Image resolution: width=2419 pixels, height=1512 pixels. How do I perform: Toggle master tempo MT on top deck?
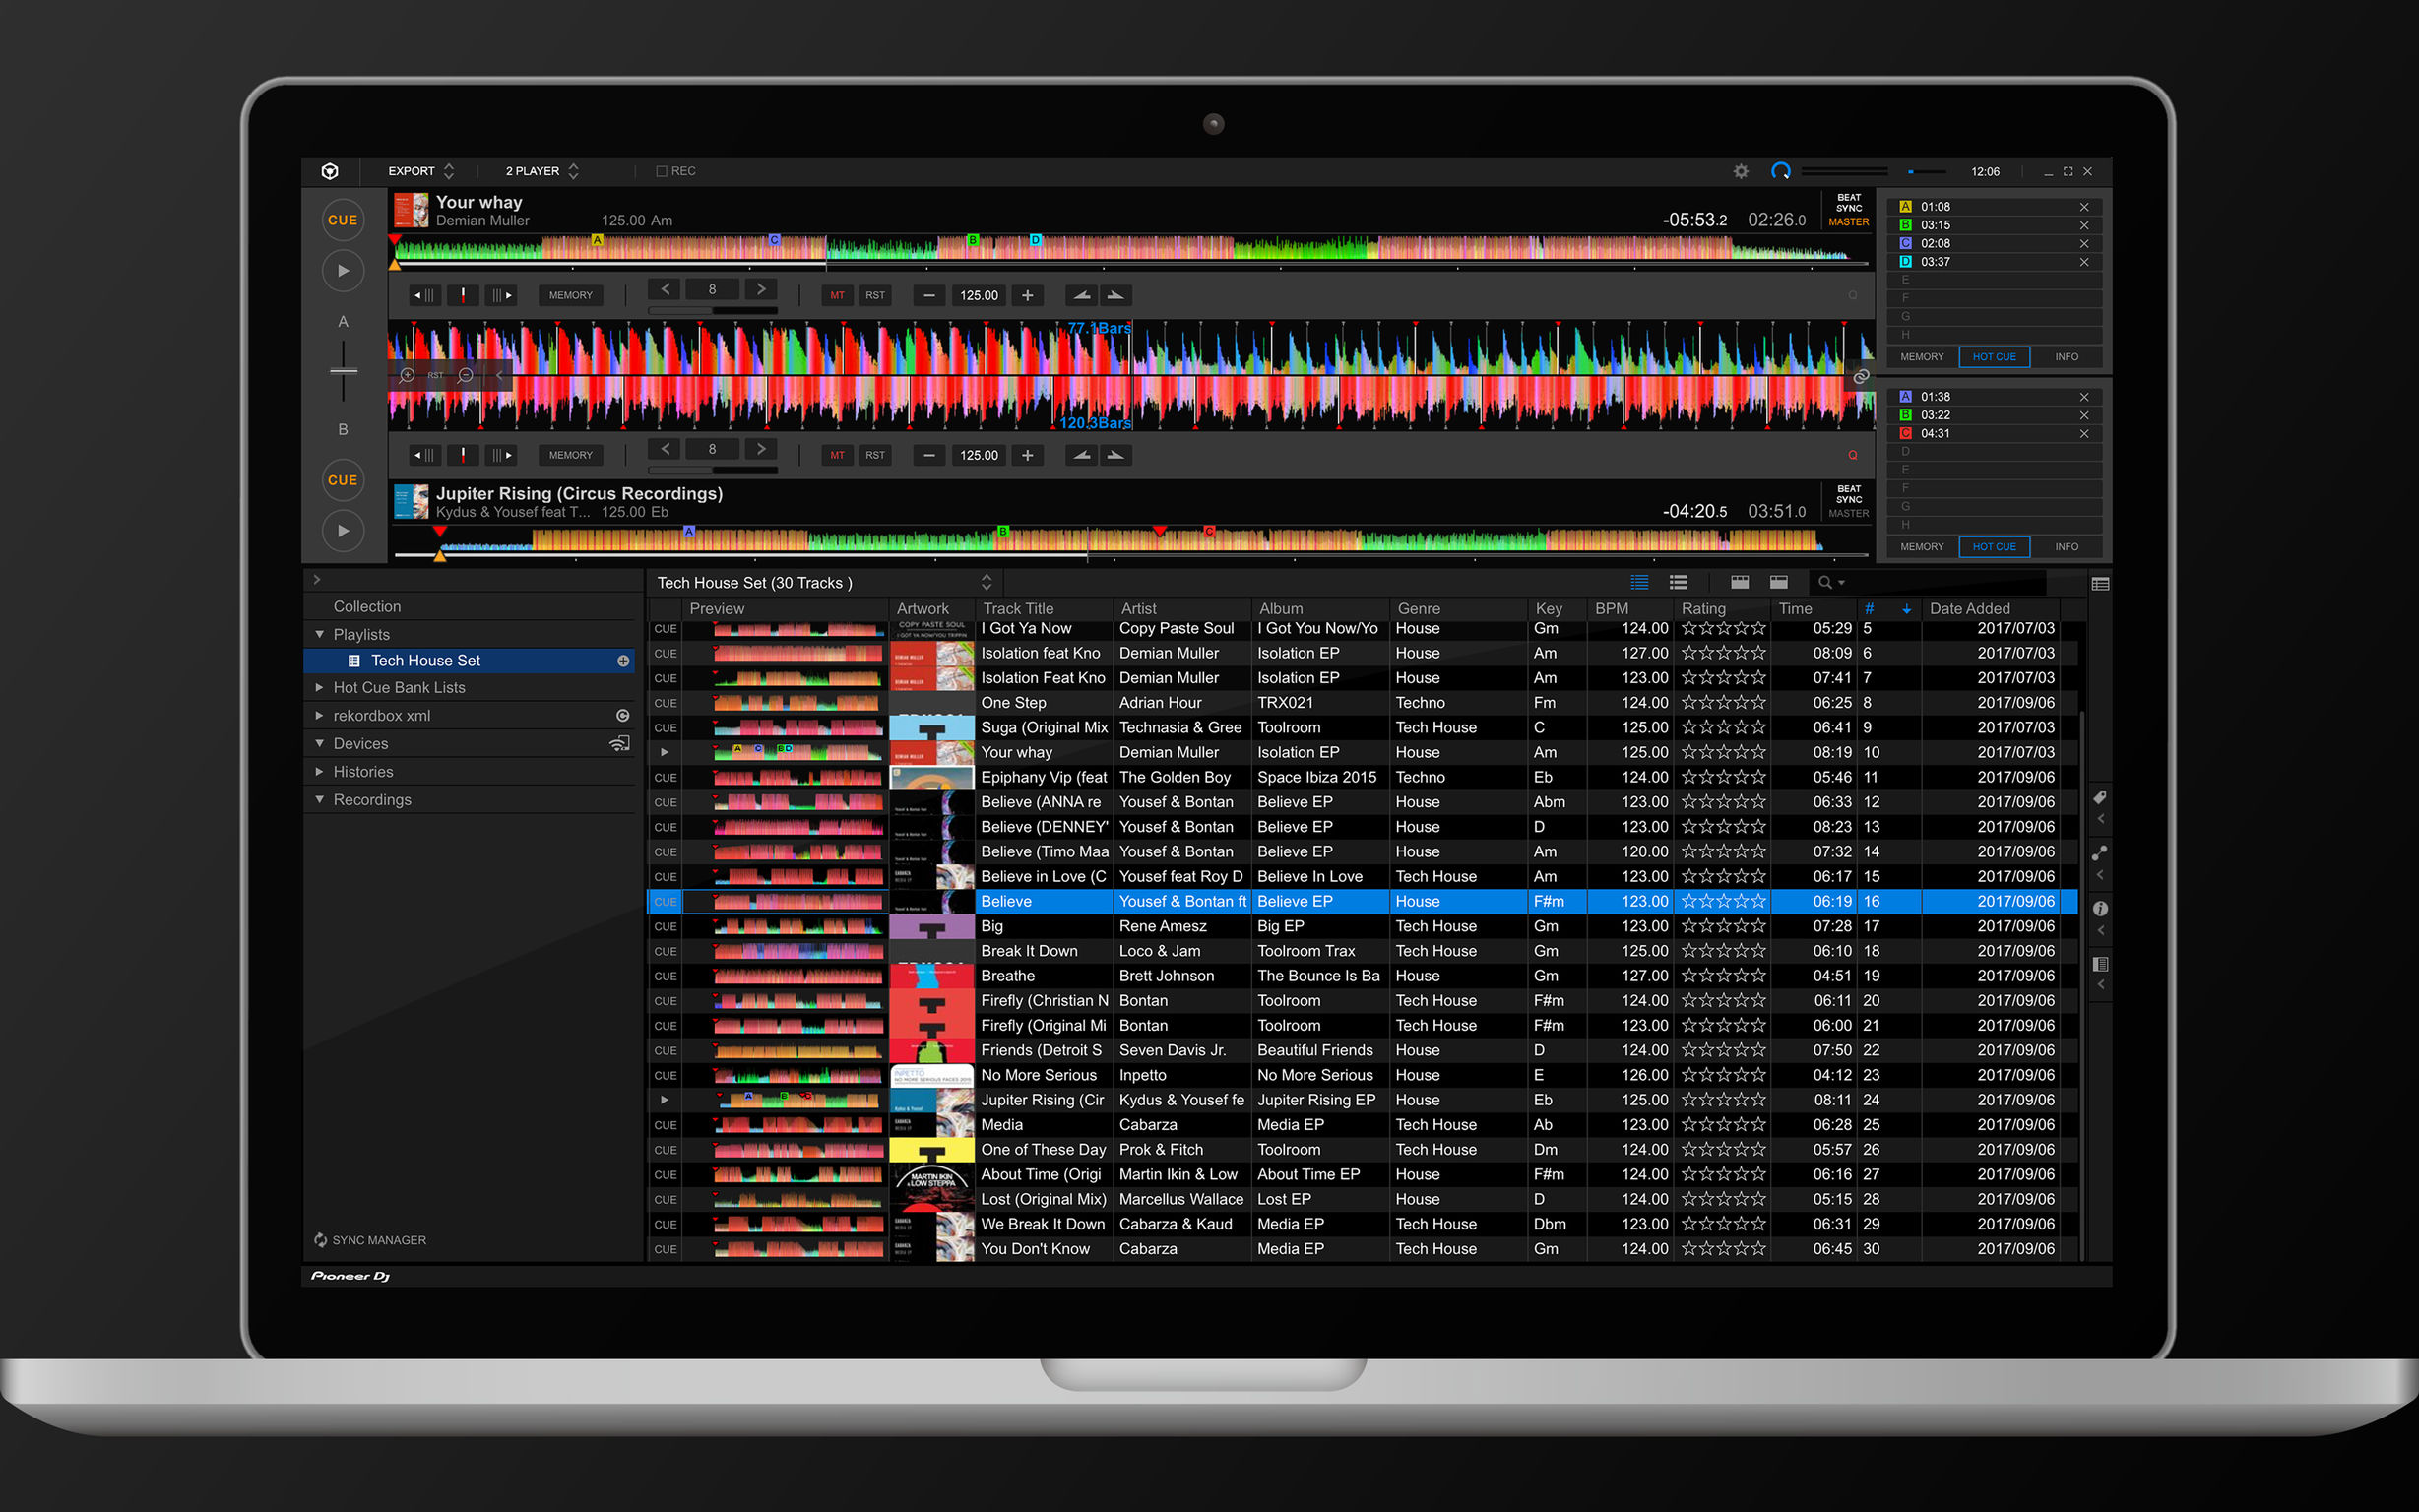click(837, 295)
